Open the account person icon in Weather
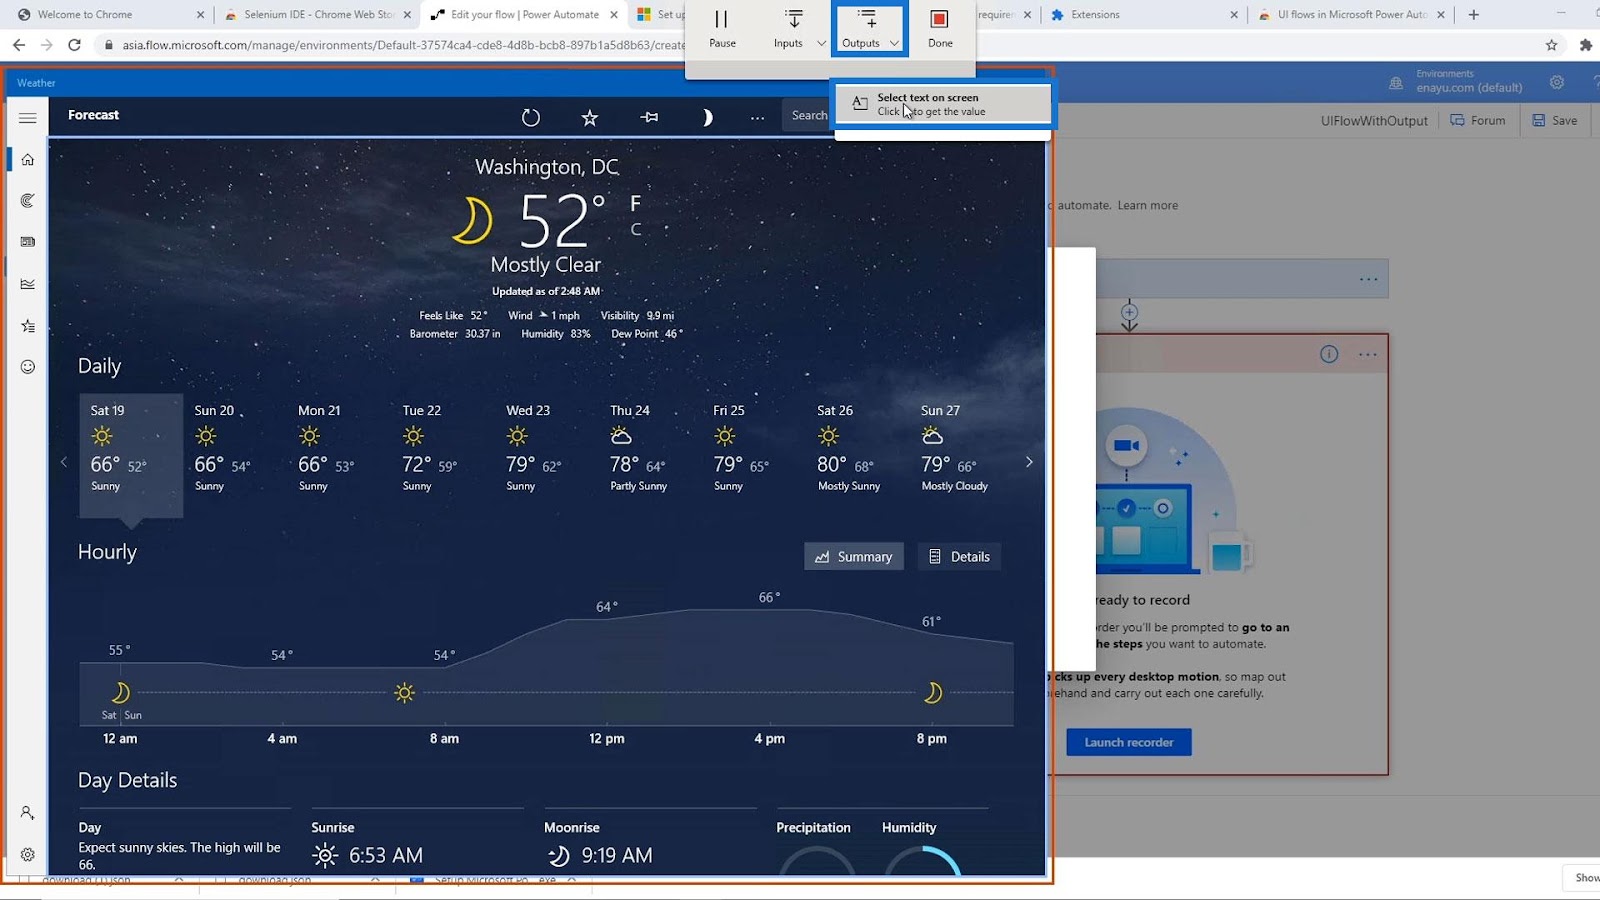 coord(28,813)
